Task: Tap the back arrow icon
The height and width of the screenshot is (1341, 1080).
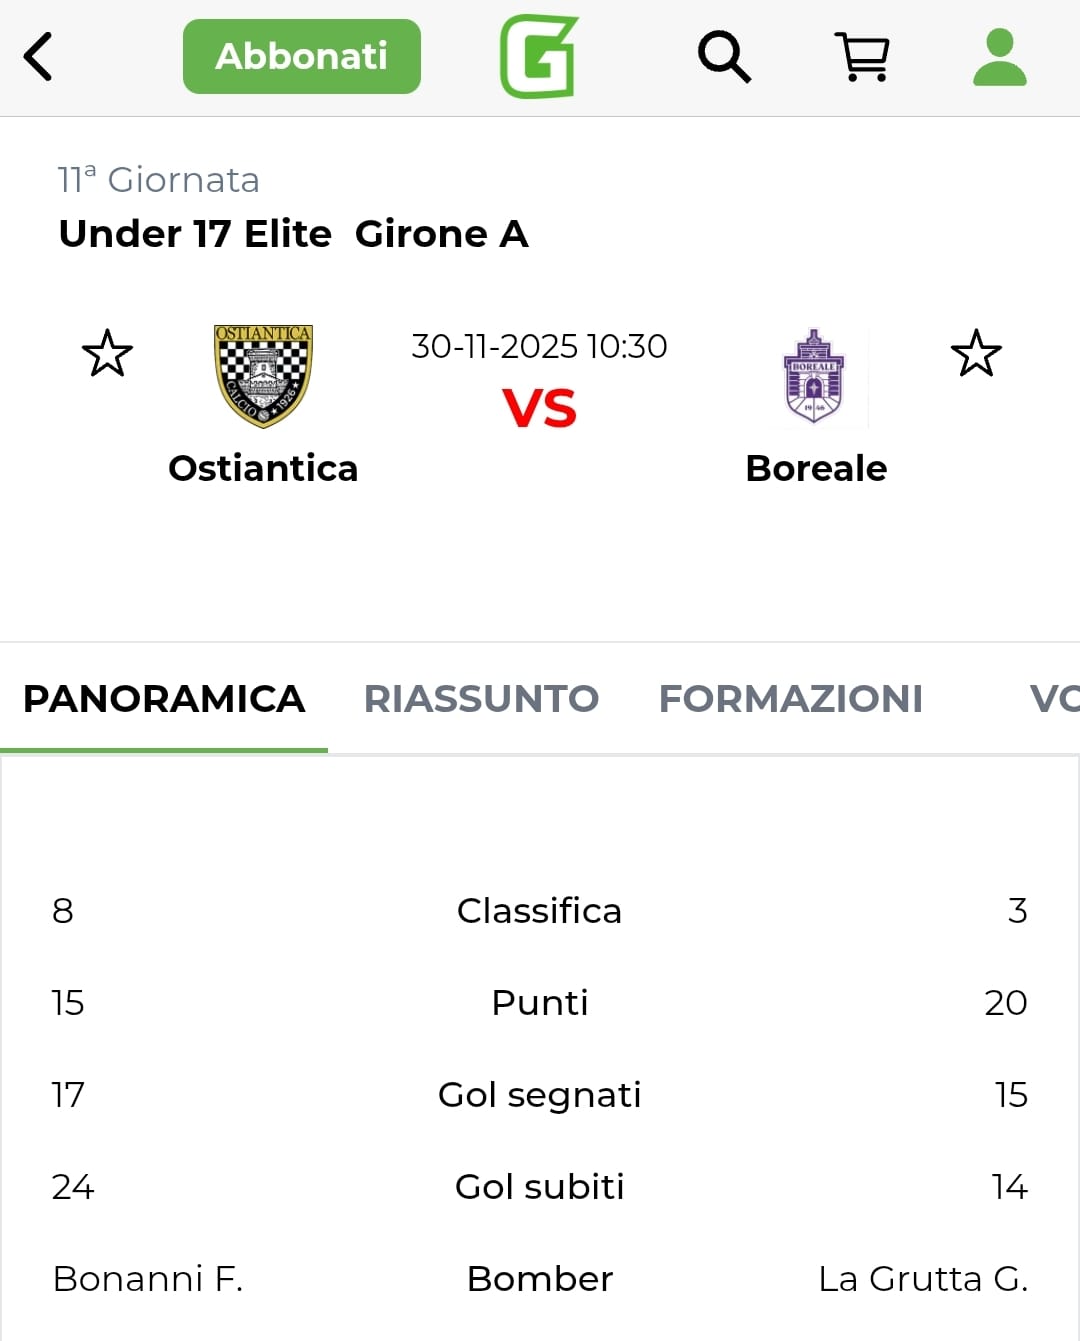Action: (x=38, y=56)
